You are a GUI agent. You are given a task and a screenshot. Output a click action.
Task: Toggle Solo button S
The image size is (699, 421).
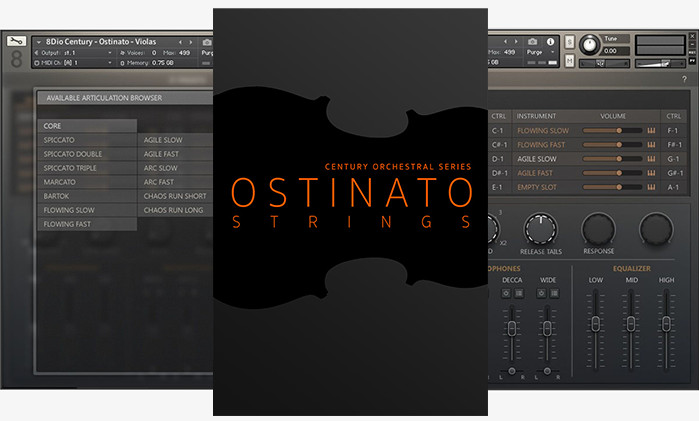click(x=569, y=42)
